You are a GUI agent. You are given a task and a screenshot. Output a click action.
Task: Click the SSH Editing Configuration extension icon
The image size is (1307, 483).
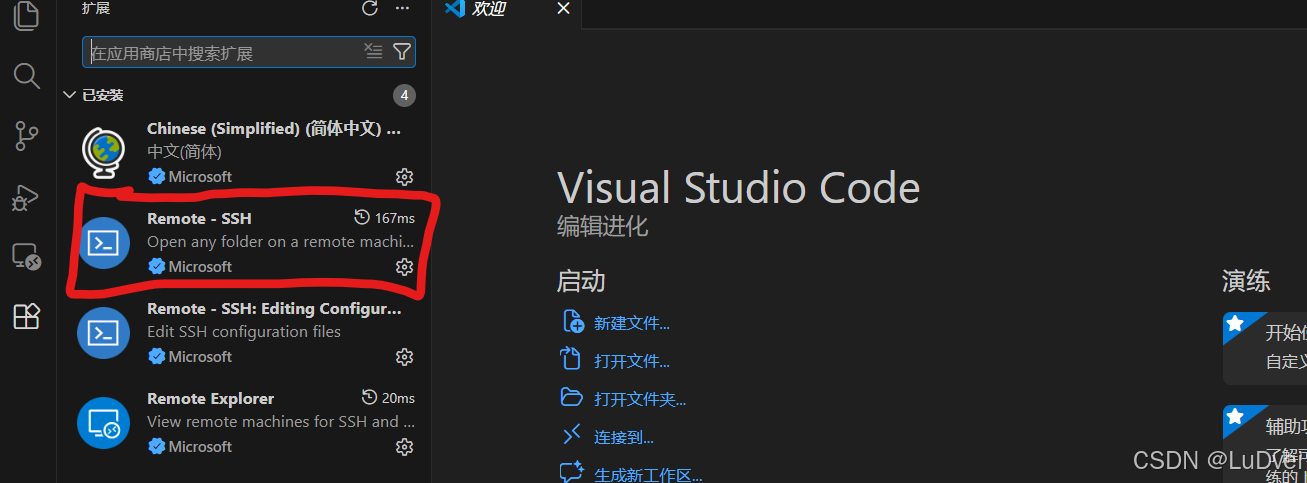click(104, 332)
